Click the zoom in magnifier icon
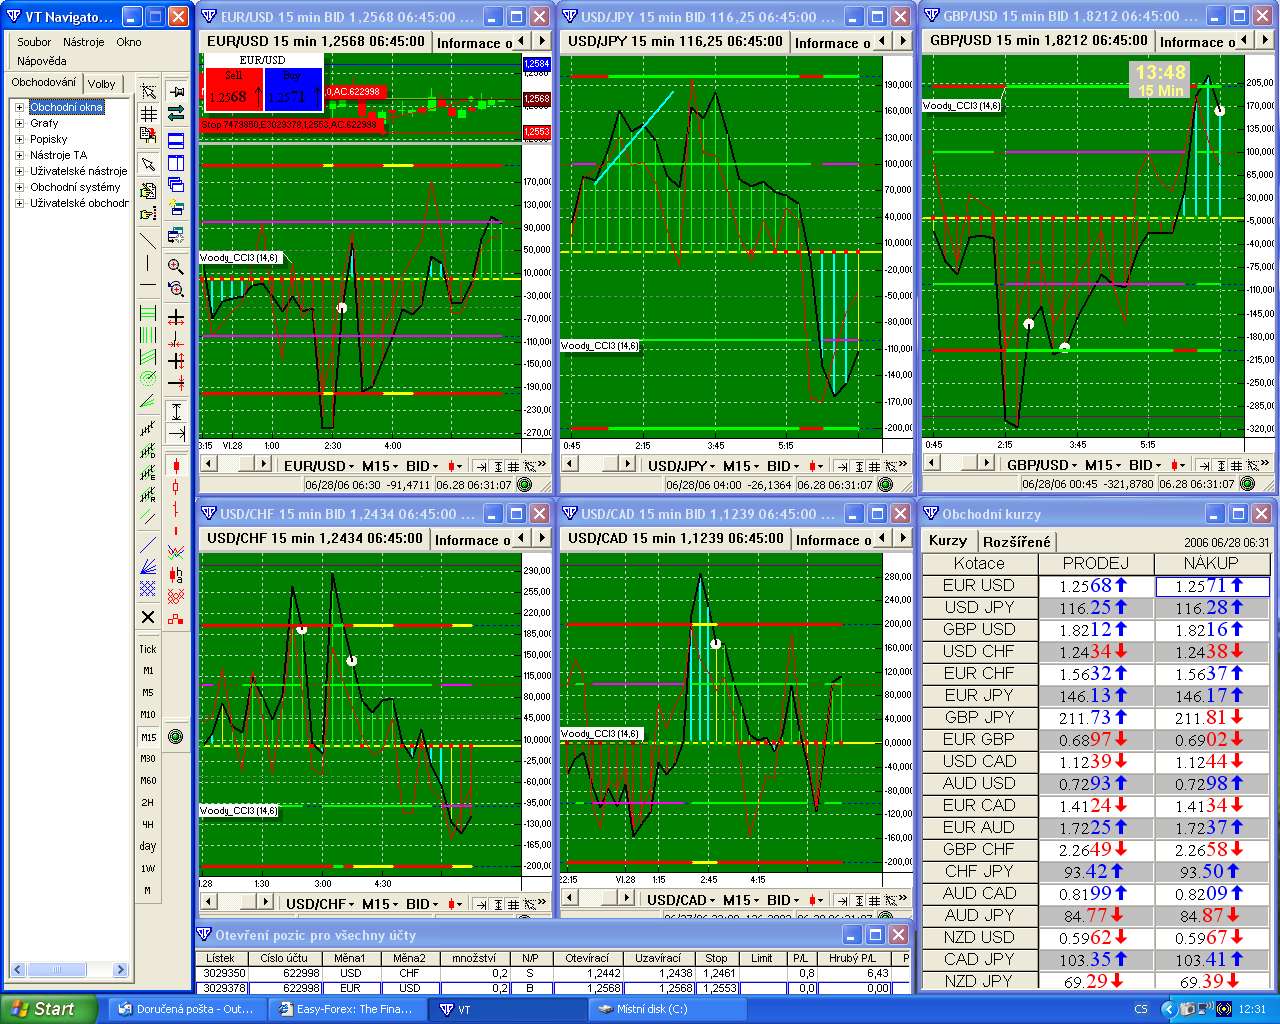The width and height of the screenshot is (1280, 1024). coord(176,266)
